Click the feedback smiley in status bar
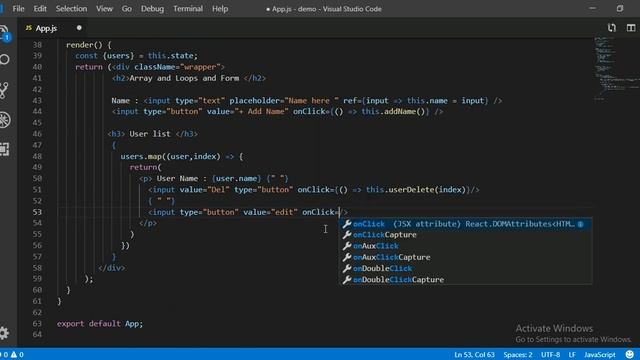 (630, 354)
